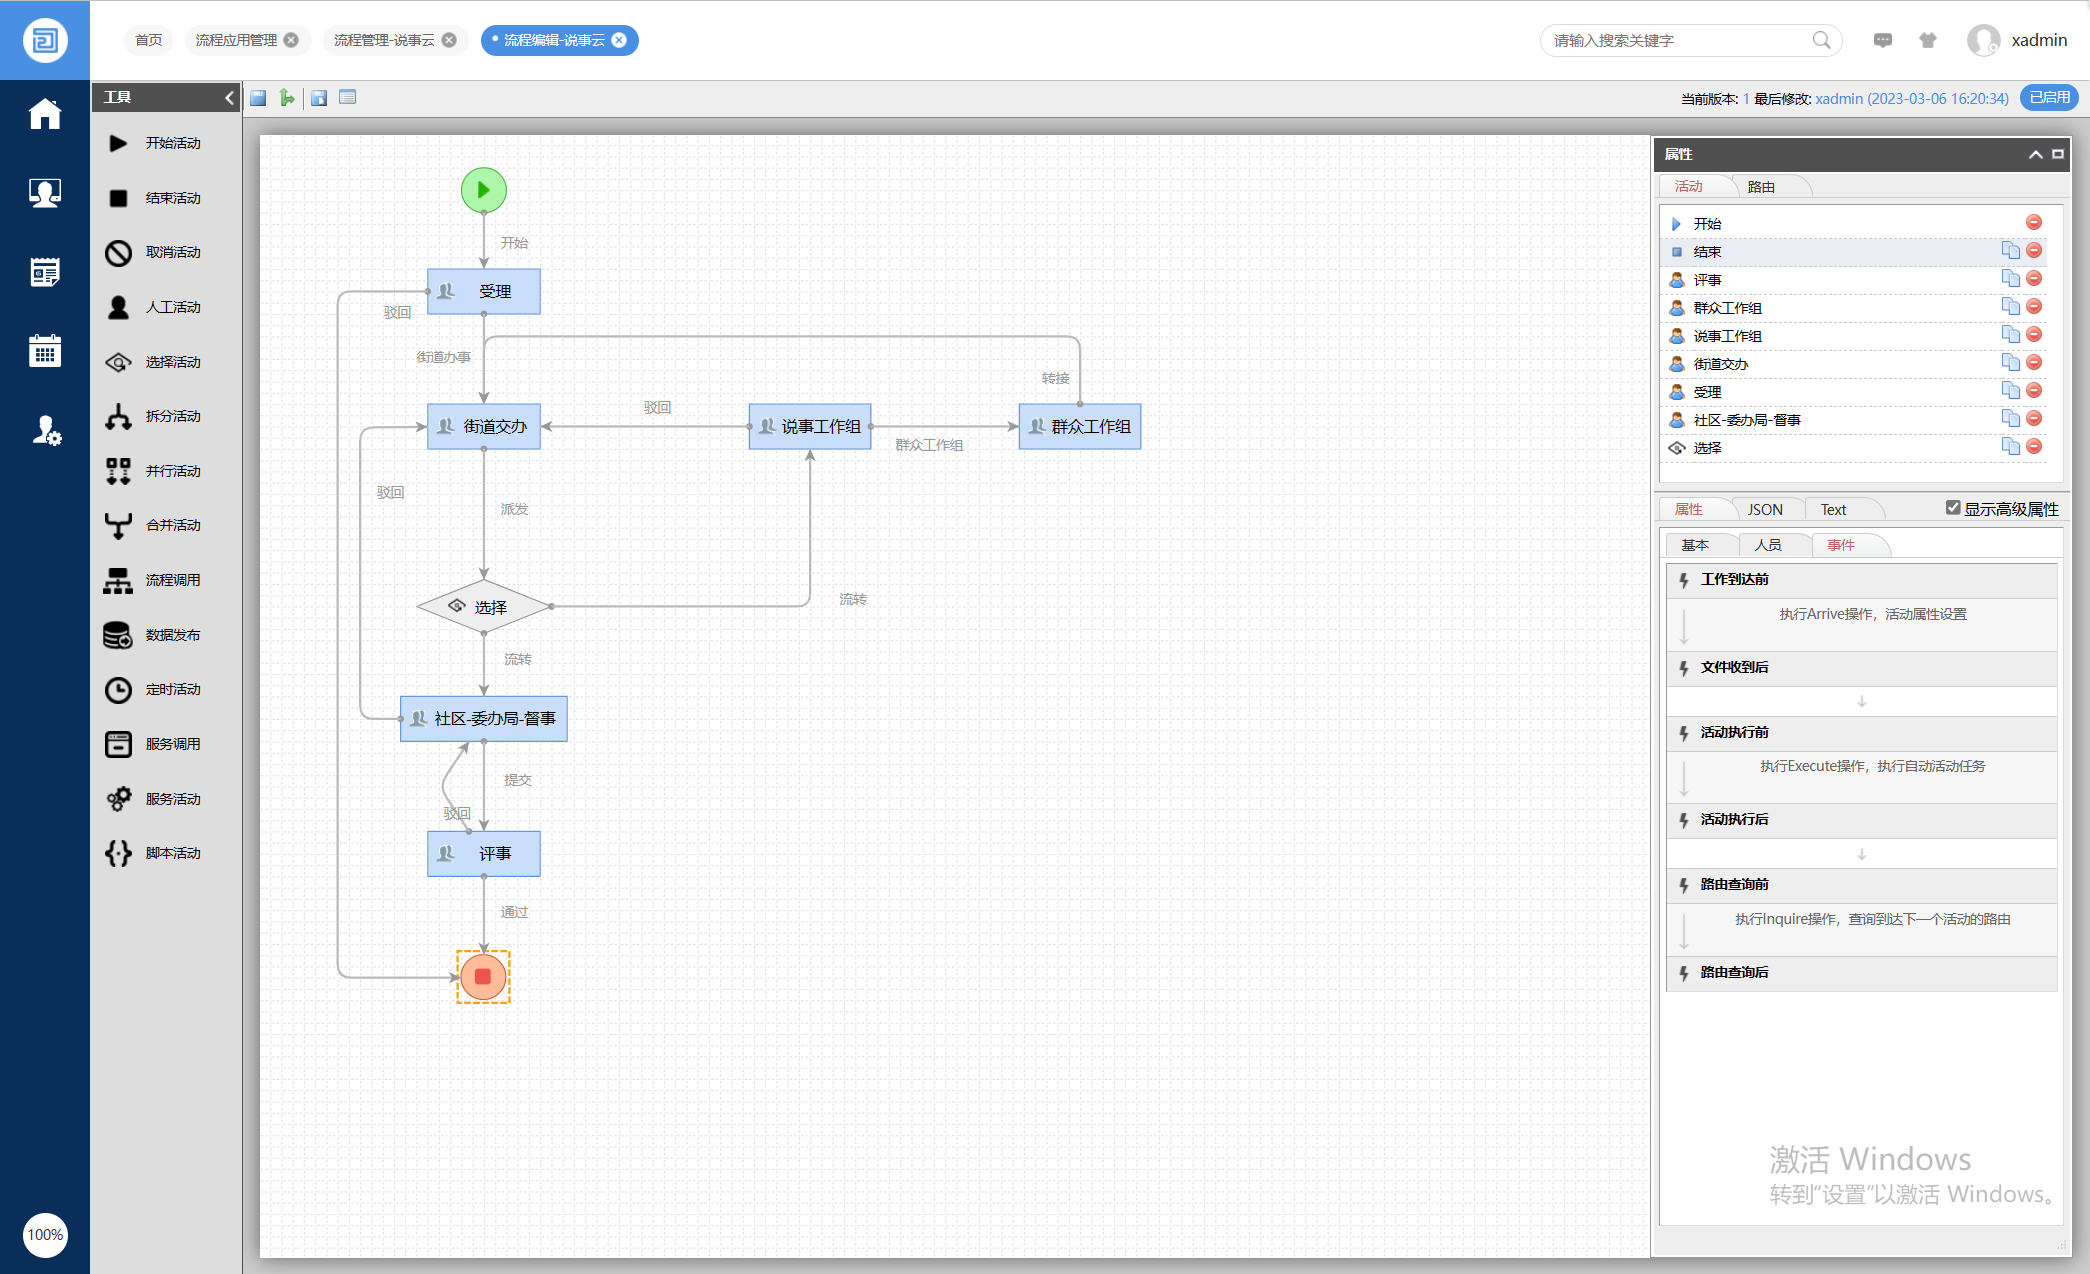Click the copy icon for 街道交办 row
Screen dimensions: 2090x1274
2010,363
